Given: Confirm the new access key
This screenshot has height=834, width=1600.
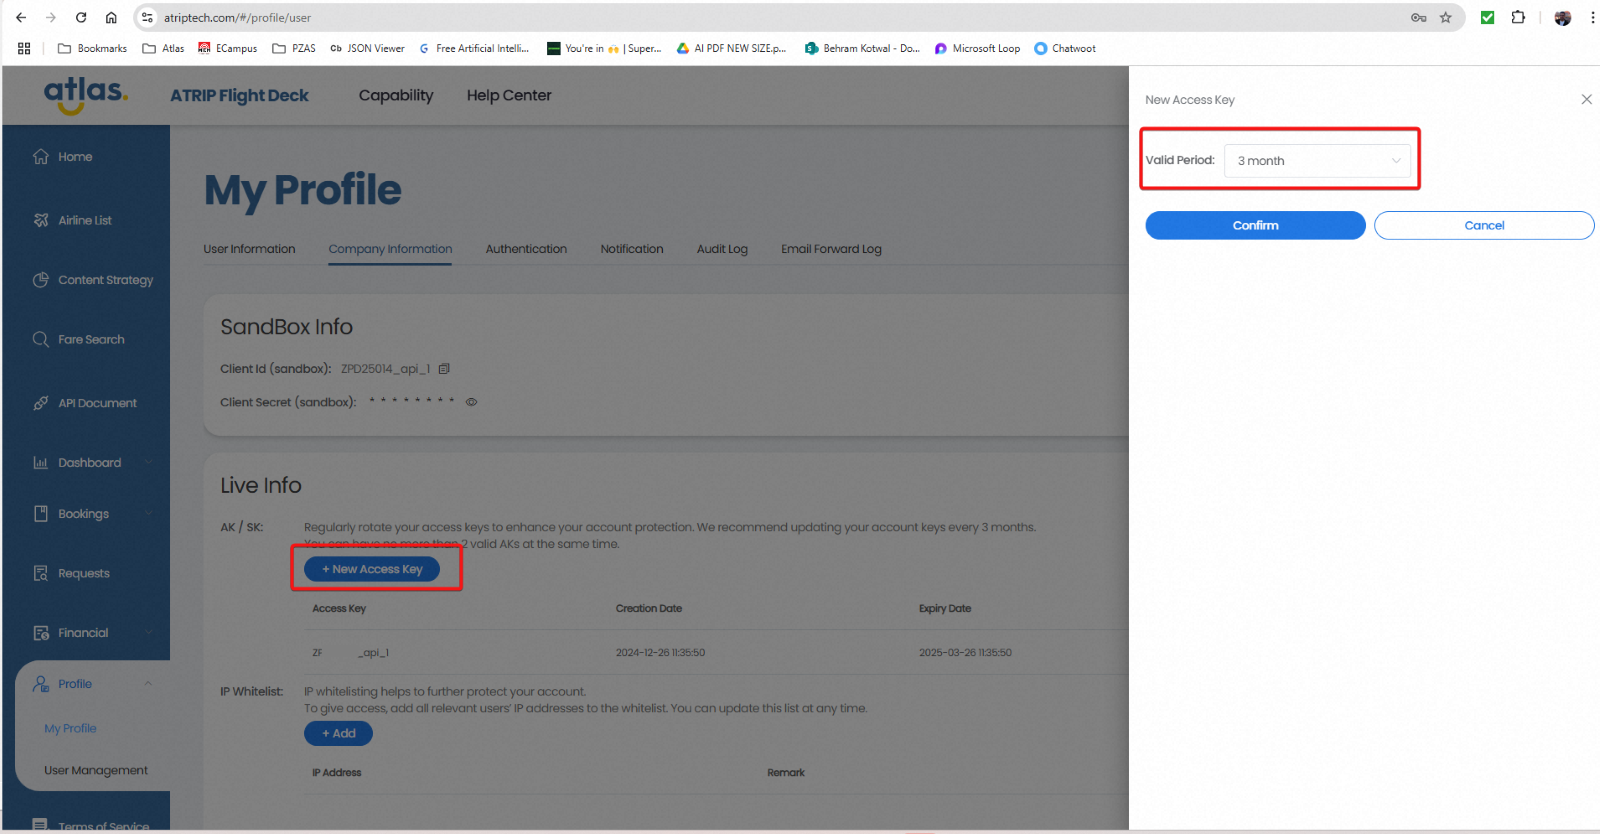Looking at the screenshot, I should 1255,226.
